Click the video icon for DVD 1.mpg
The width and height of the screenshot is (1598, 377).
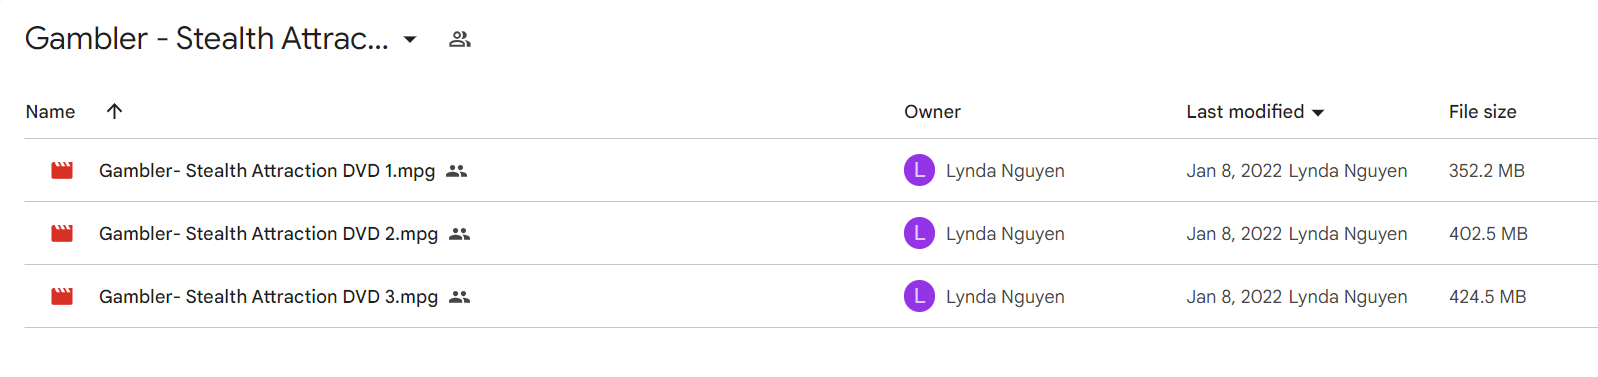coord(62,171)
